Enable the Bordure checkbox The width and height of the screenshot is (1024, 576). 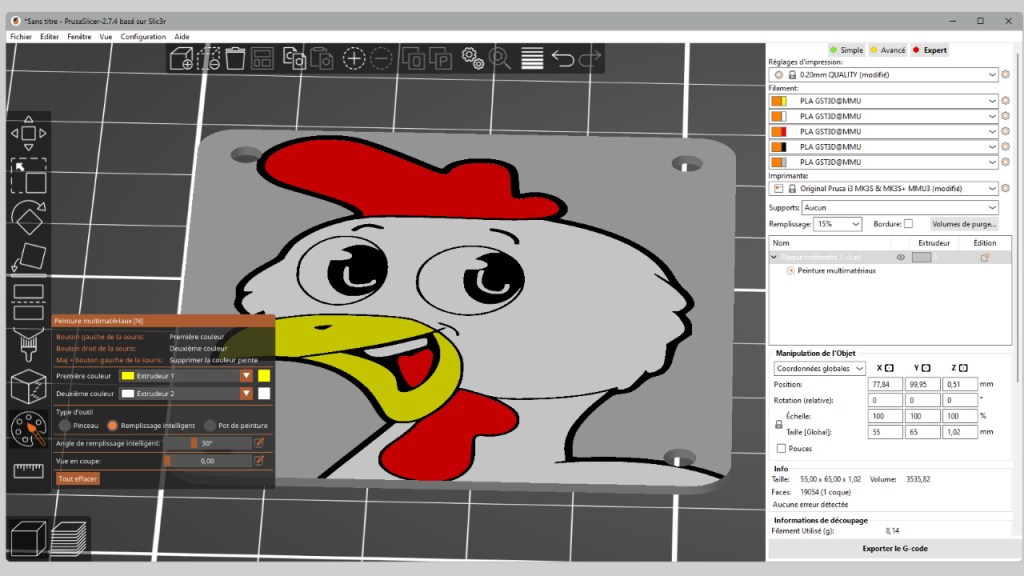point(908,224)
